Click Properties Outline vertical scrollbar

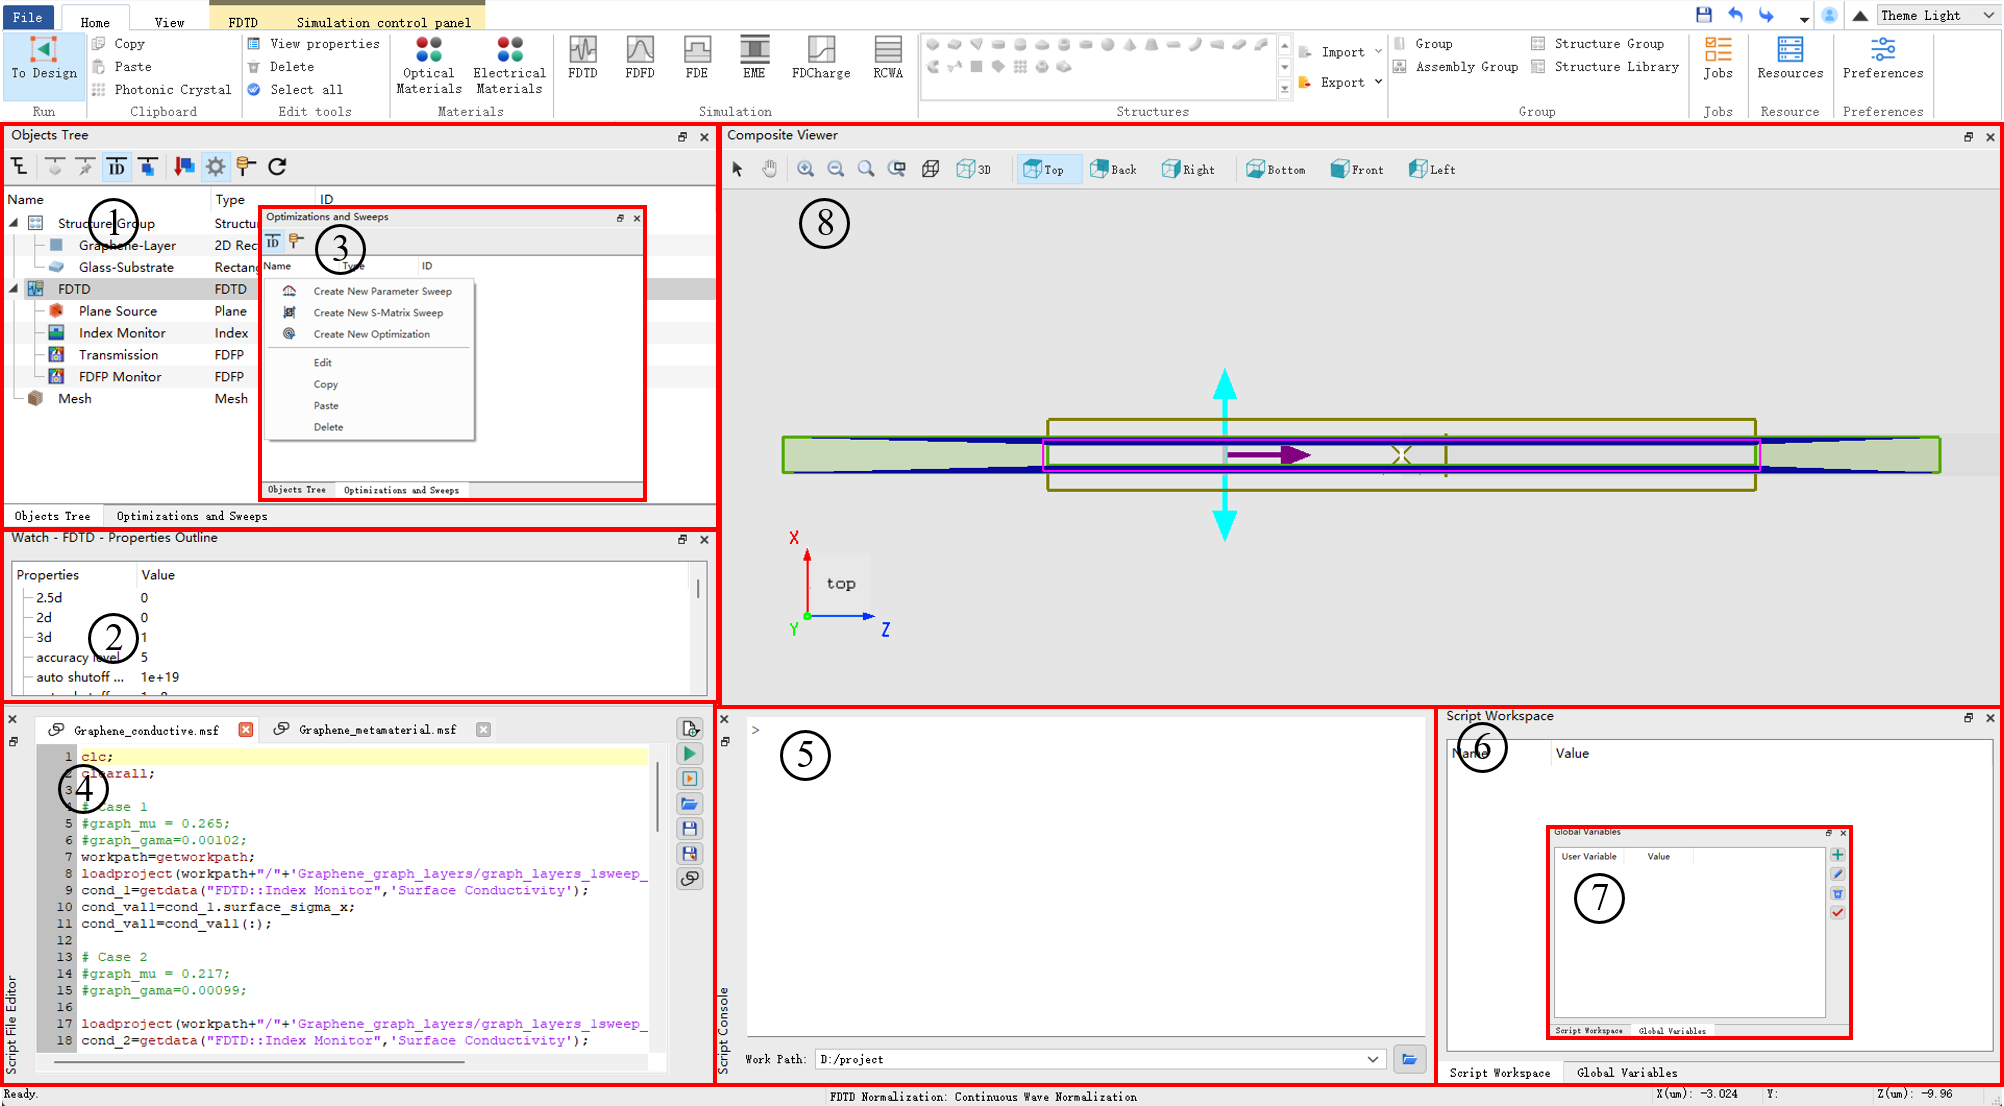pyautogui.click(x=698, y=589)
